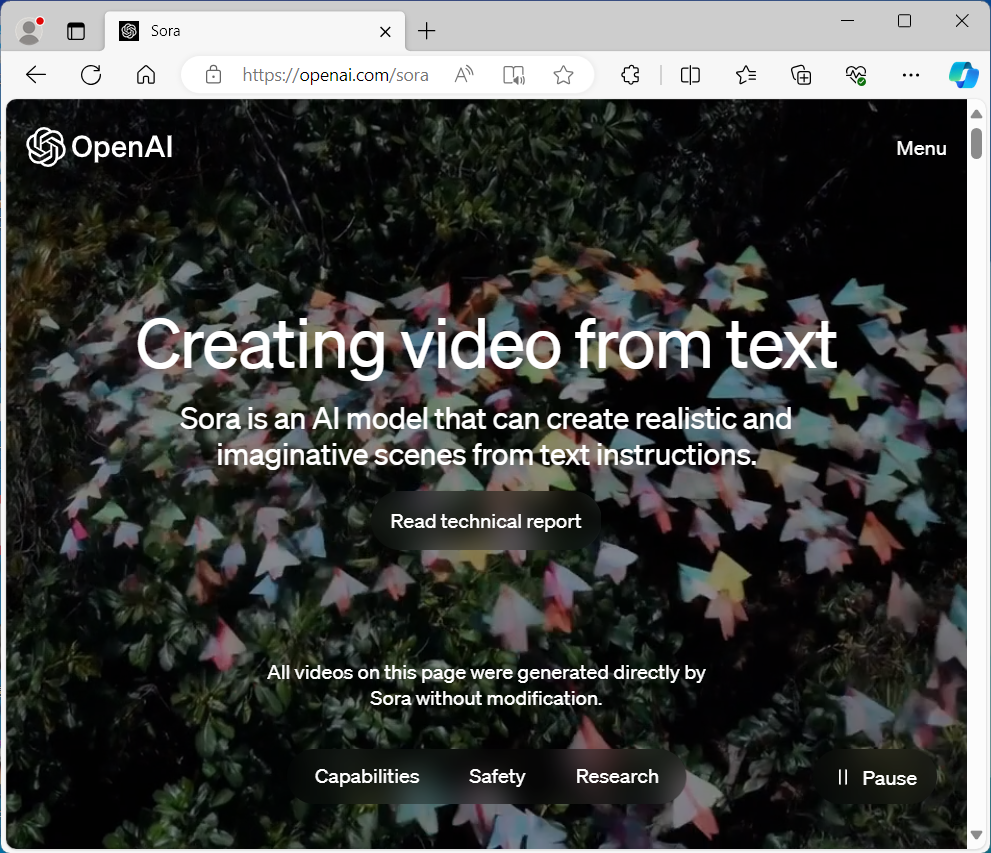Jump to Research section
The width and height of the screenshot is (991, 853).
[617, 777]
